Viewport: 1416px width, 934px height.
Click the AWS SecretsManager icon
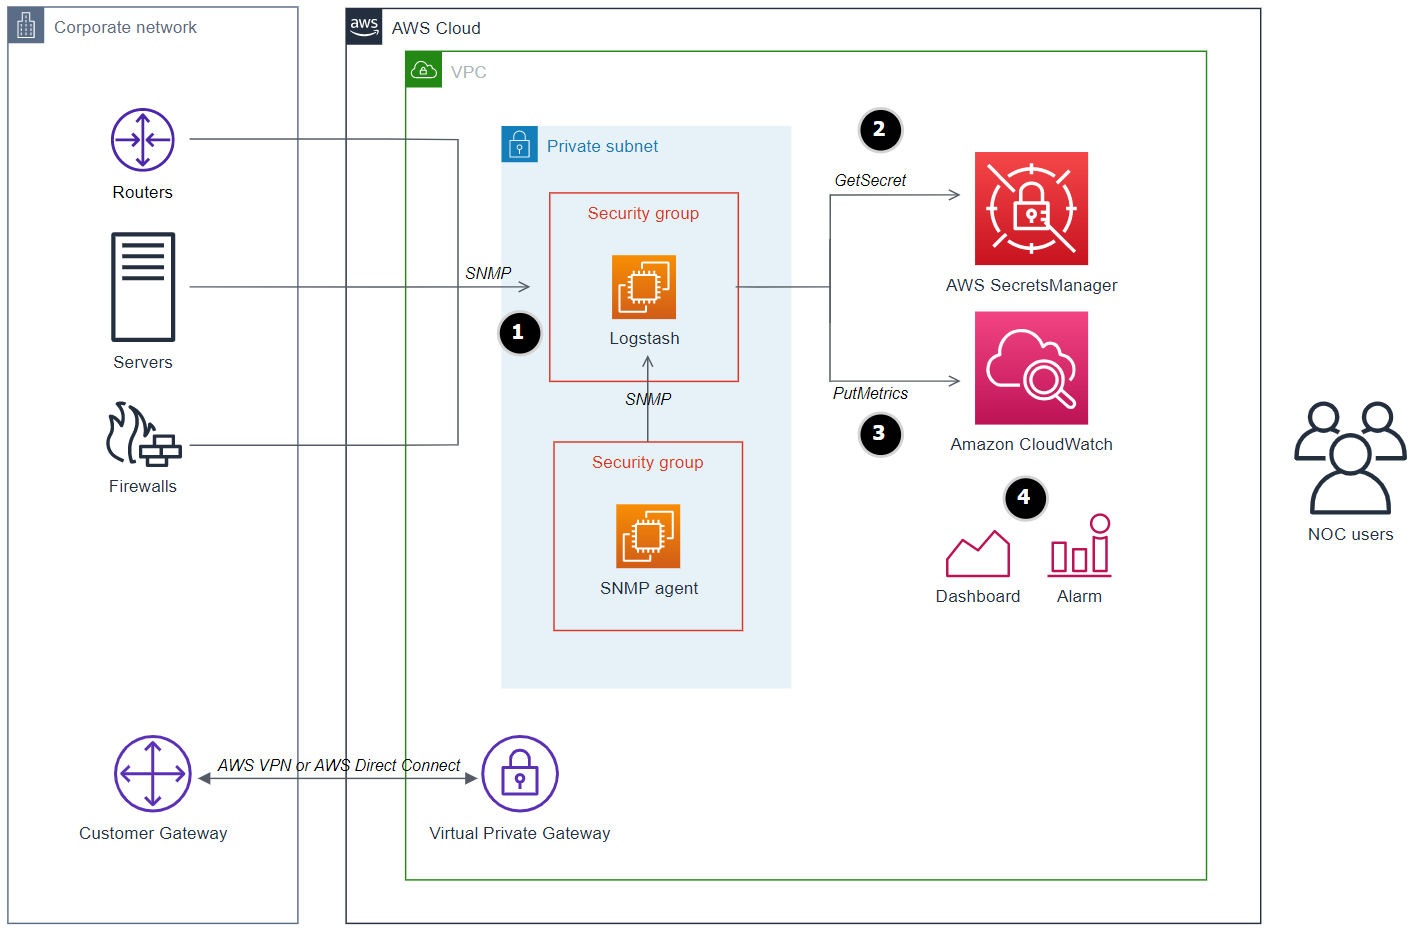click(1031, 208)
